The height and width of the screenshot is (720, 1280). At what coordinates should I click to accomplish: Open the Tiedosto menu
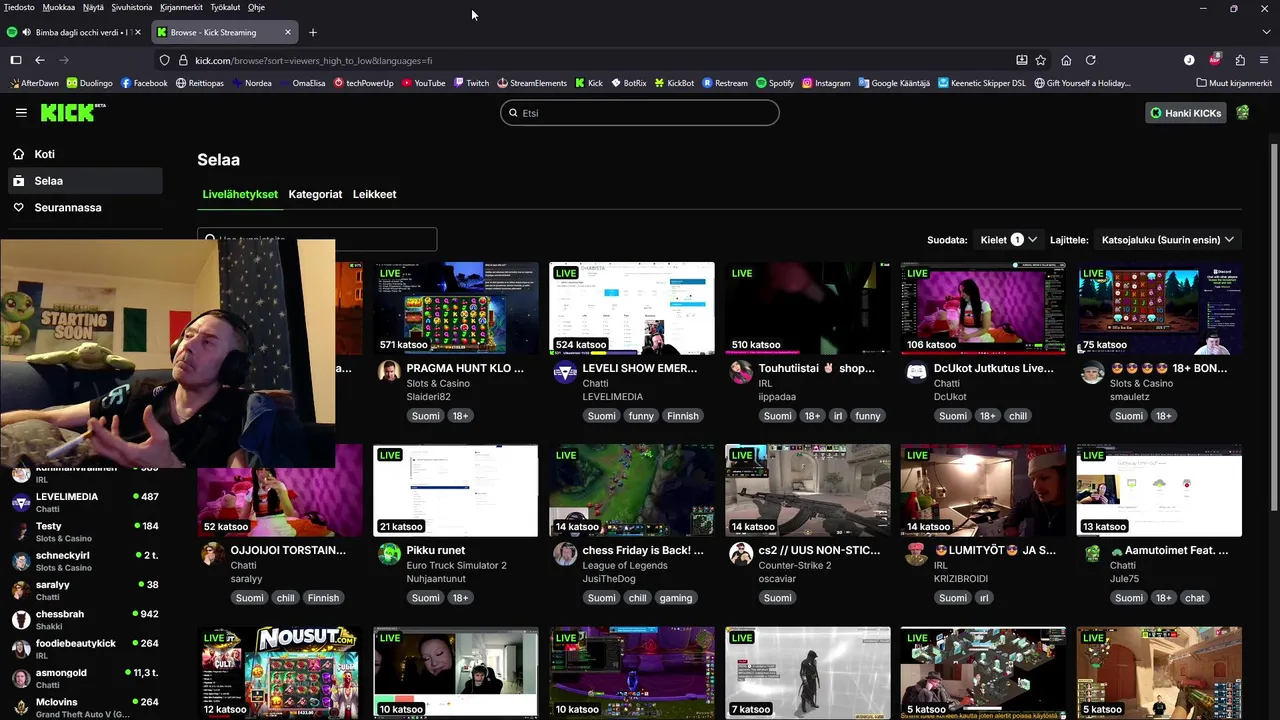tap(19, 7)
